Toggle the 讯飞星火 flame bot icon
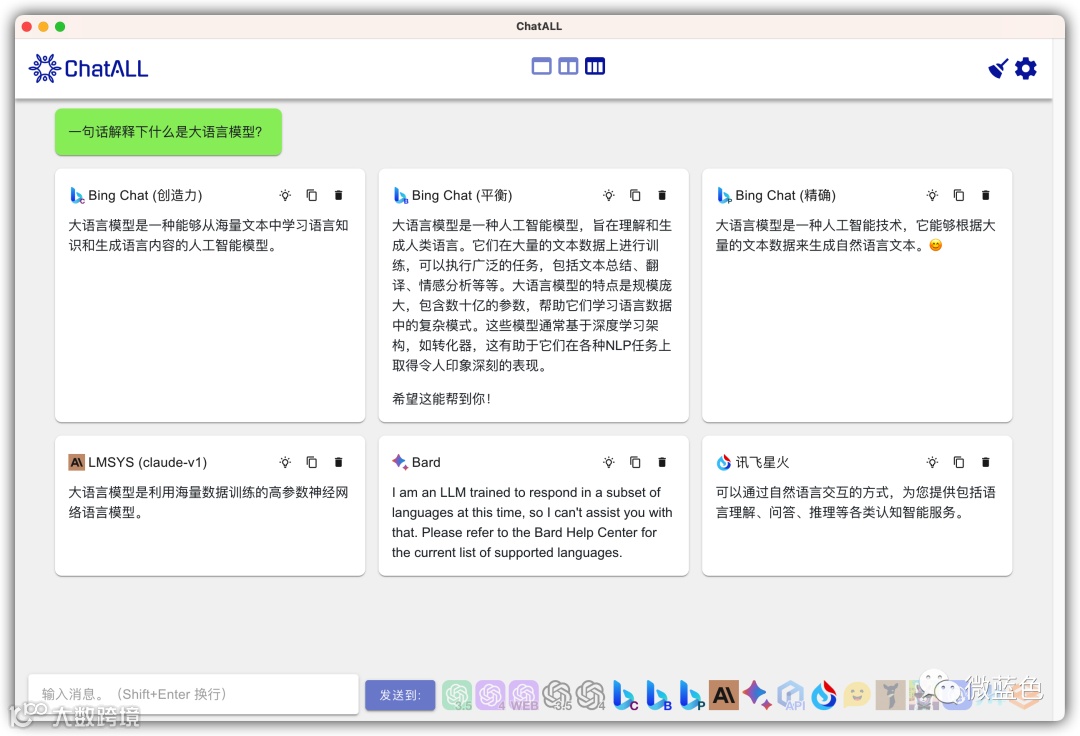This screenshot has width=1080, height=736. (x=824, y=695)
